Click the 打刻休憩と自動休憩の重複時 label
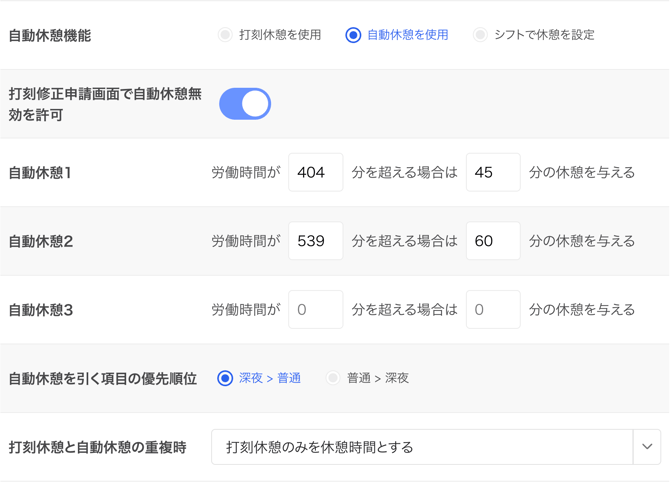The width and height of the screenshot is (670, 482). (x=98, y=447)
